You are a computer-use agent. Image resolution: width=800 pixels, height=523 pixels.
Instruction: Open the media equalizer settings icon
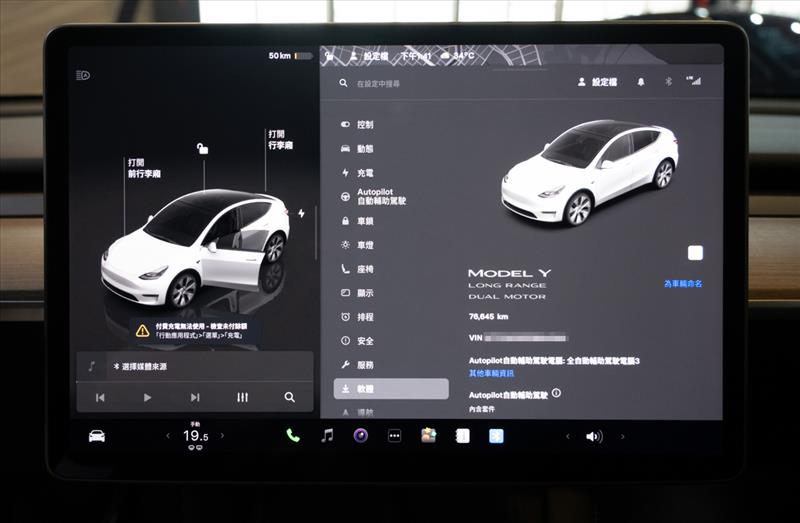[x=242, y=397]
